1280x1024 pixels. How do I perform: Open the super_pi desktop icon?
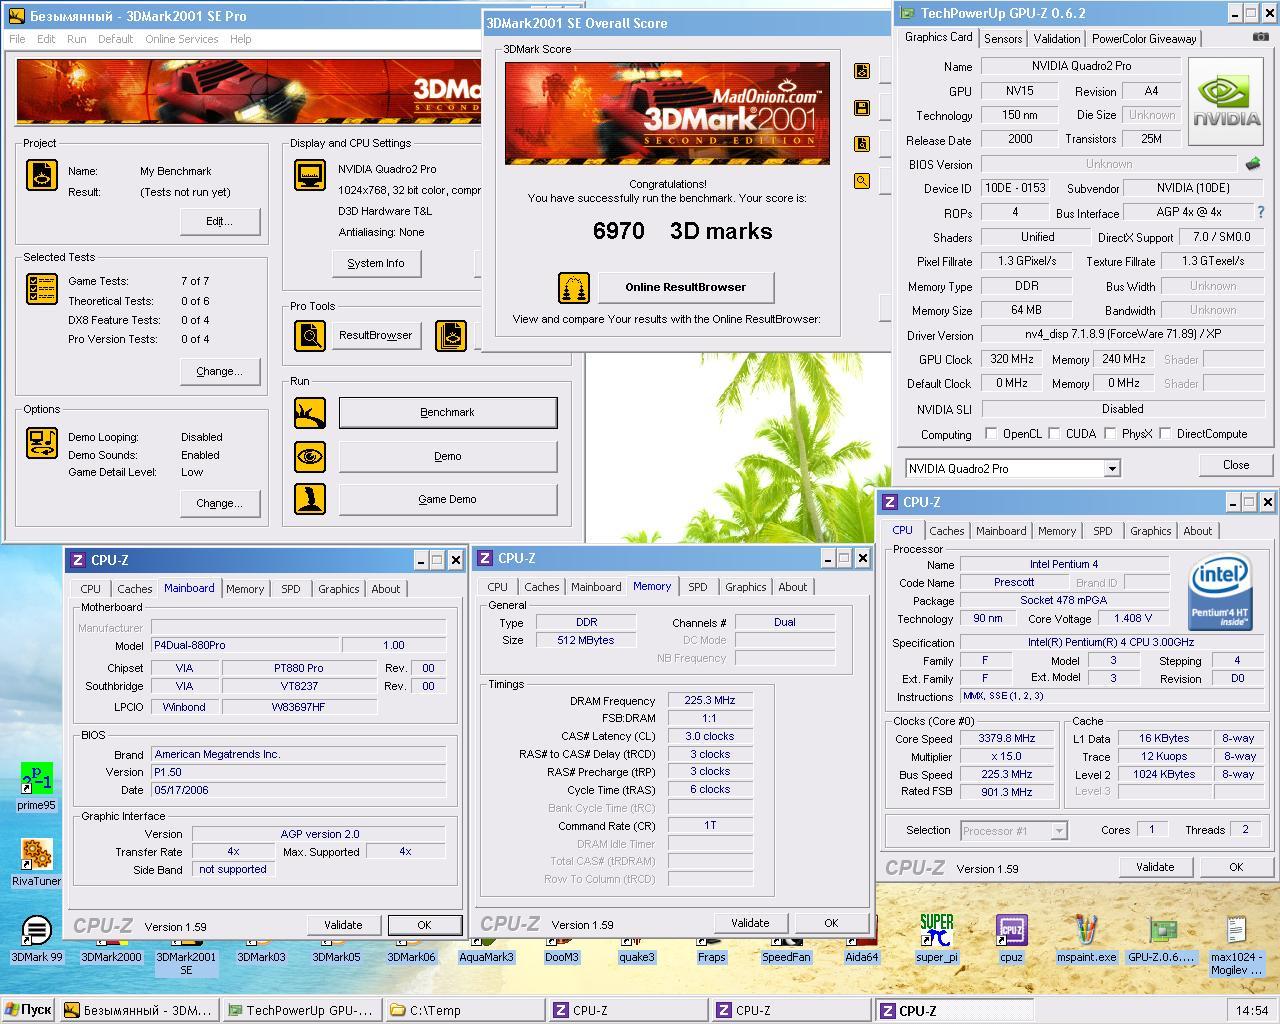pyautogui.click(x=937, y=938)
